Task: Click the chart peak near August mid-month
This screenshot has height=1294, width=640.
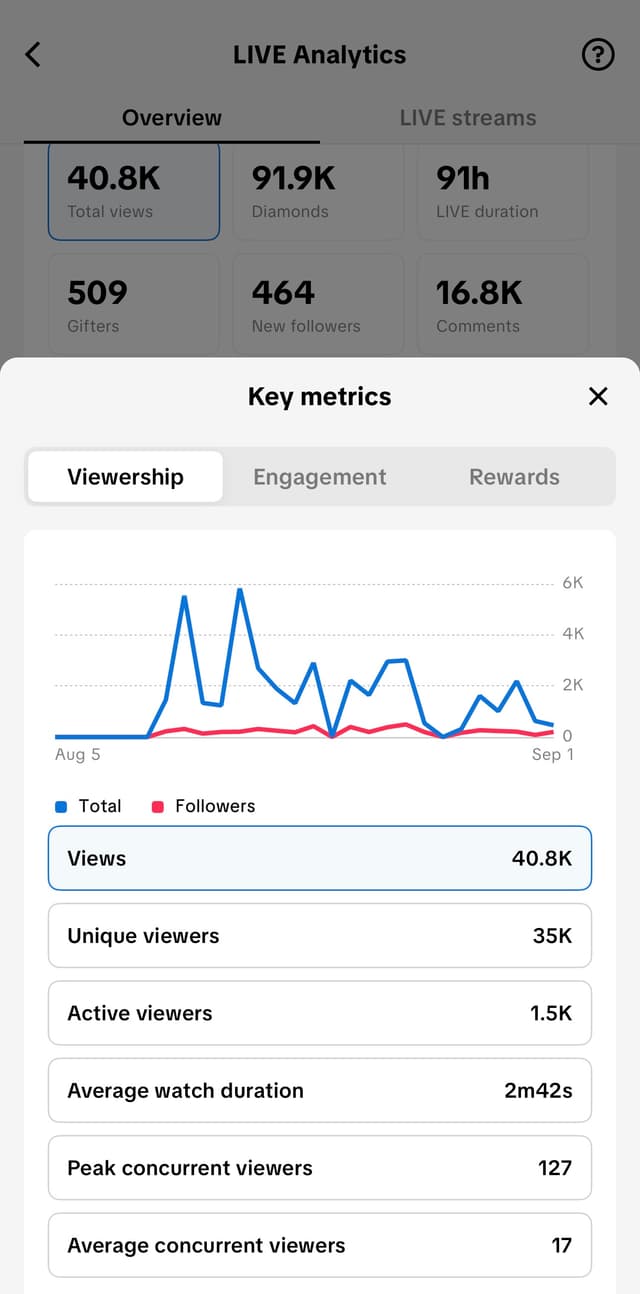Action: pos(240,592)
